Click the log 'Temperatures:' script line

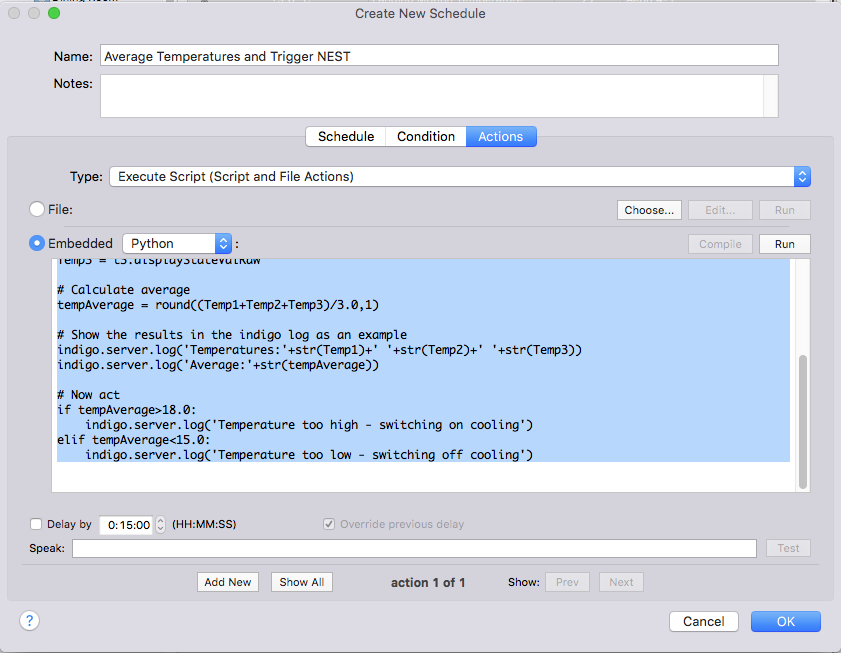tap(320, 350)
